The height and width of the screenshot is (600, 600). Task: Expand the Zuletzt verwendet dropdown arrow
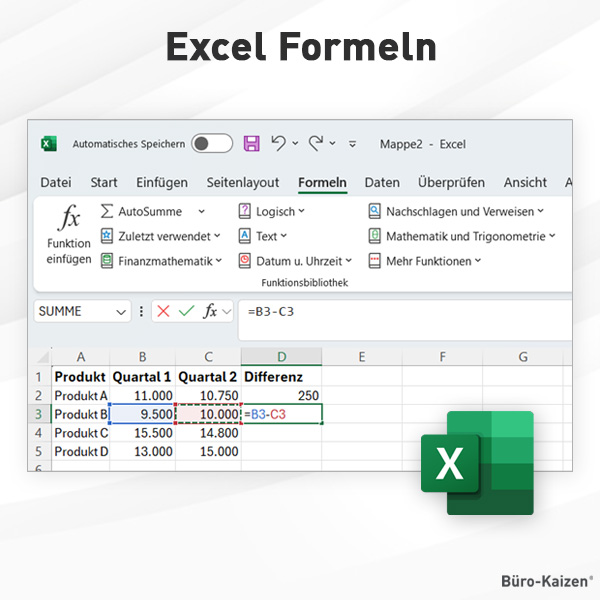(217, 236)
